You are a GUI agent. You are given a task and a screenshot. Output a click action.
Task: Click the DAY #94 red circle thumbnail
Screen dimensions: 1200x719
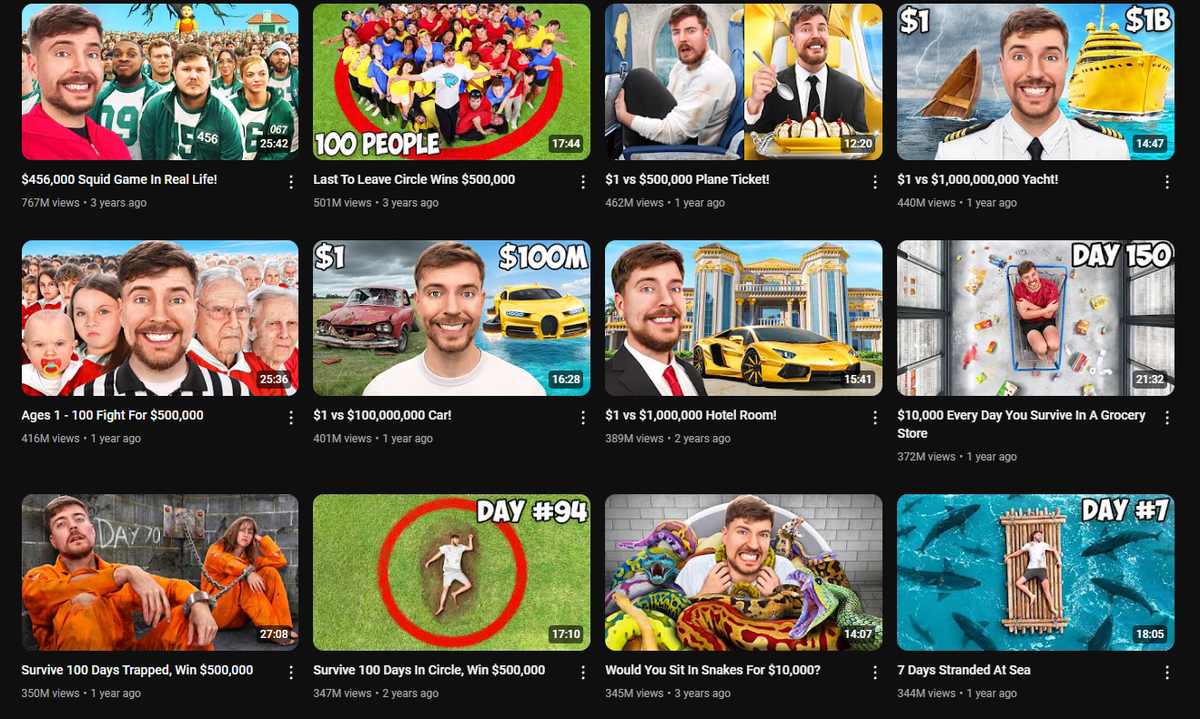451,572
